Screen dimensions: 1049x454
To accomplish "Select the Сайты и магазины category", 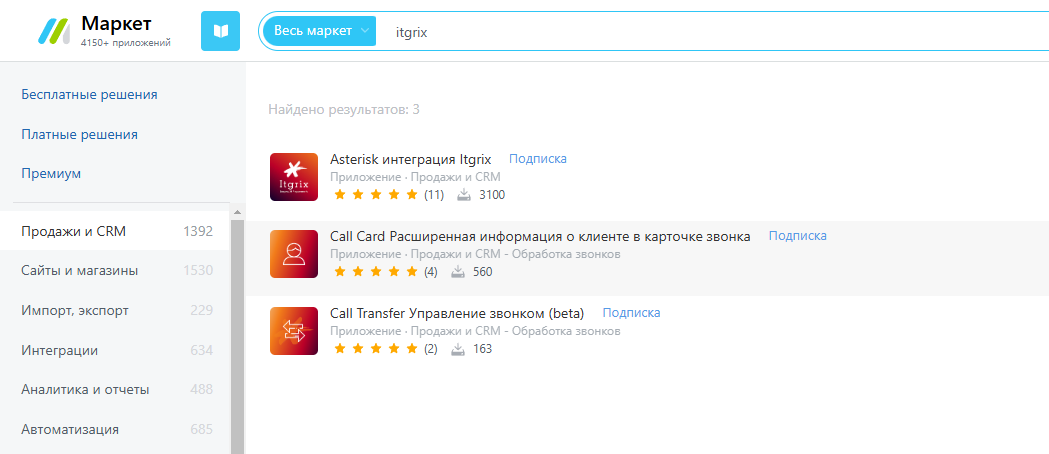I will (114, 271).
